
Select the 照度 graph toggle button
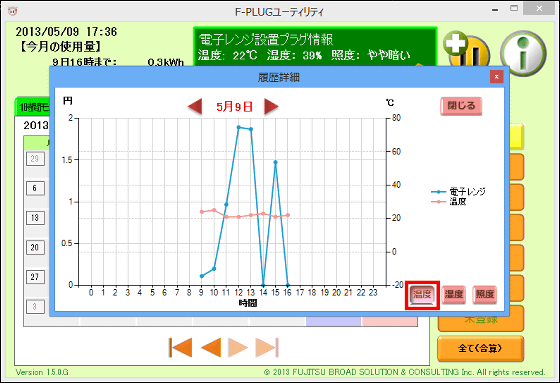485,294
